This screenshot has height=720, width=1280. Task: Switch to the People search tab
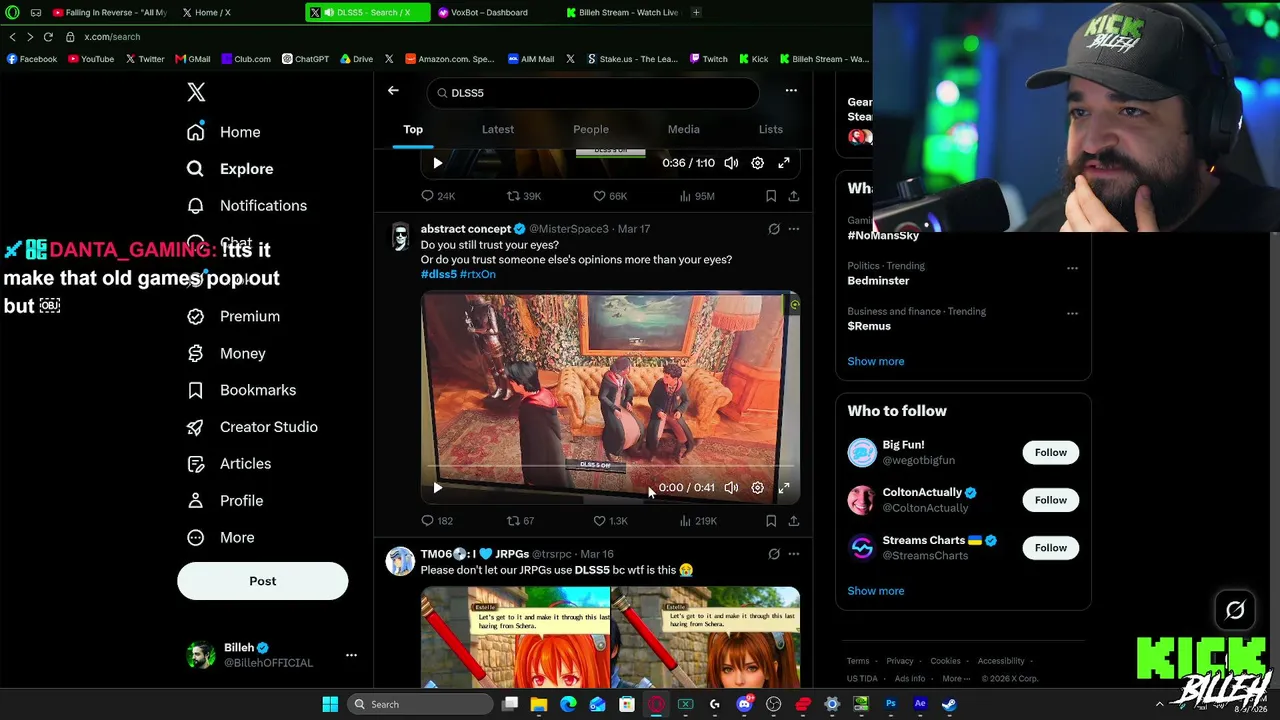click(591, 129)
